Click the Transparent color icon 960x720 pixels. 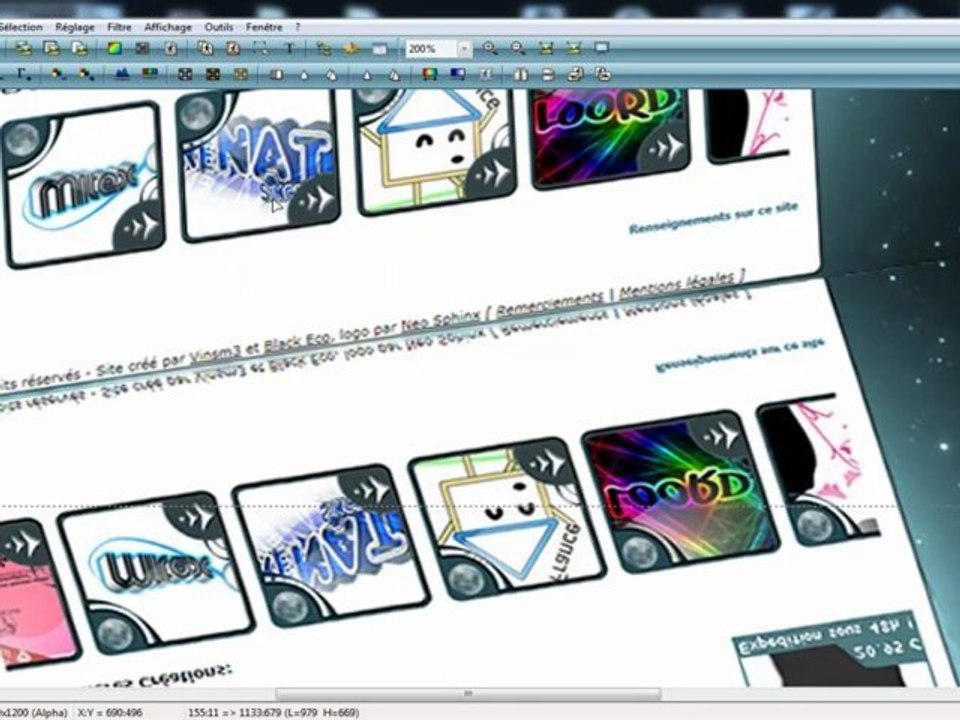(x=171, y=48)
